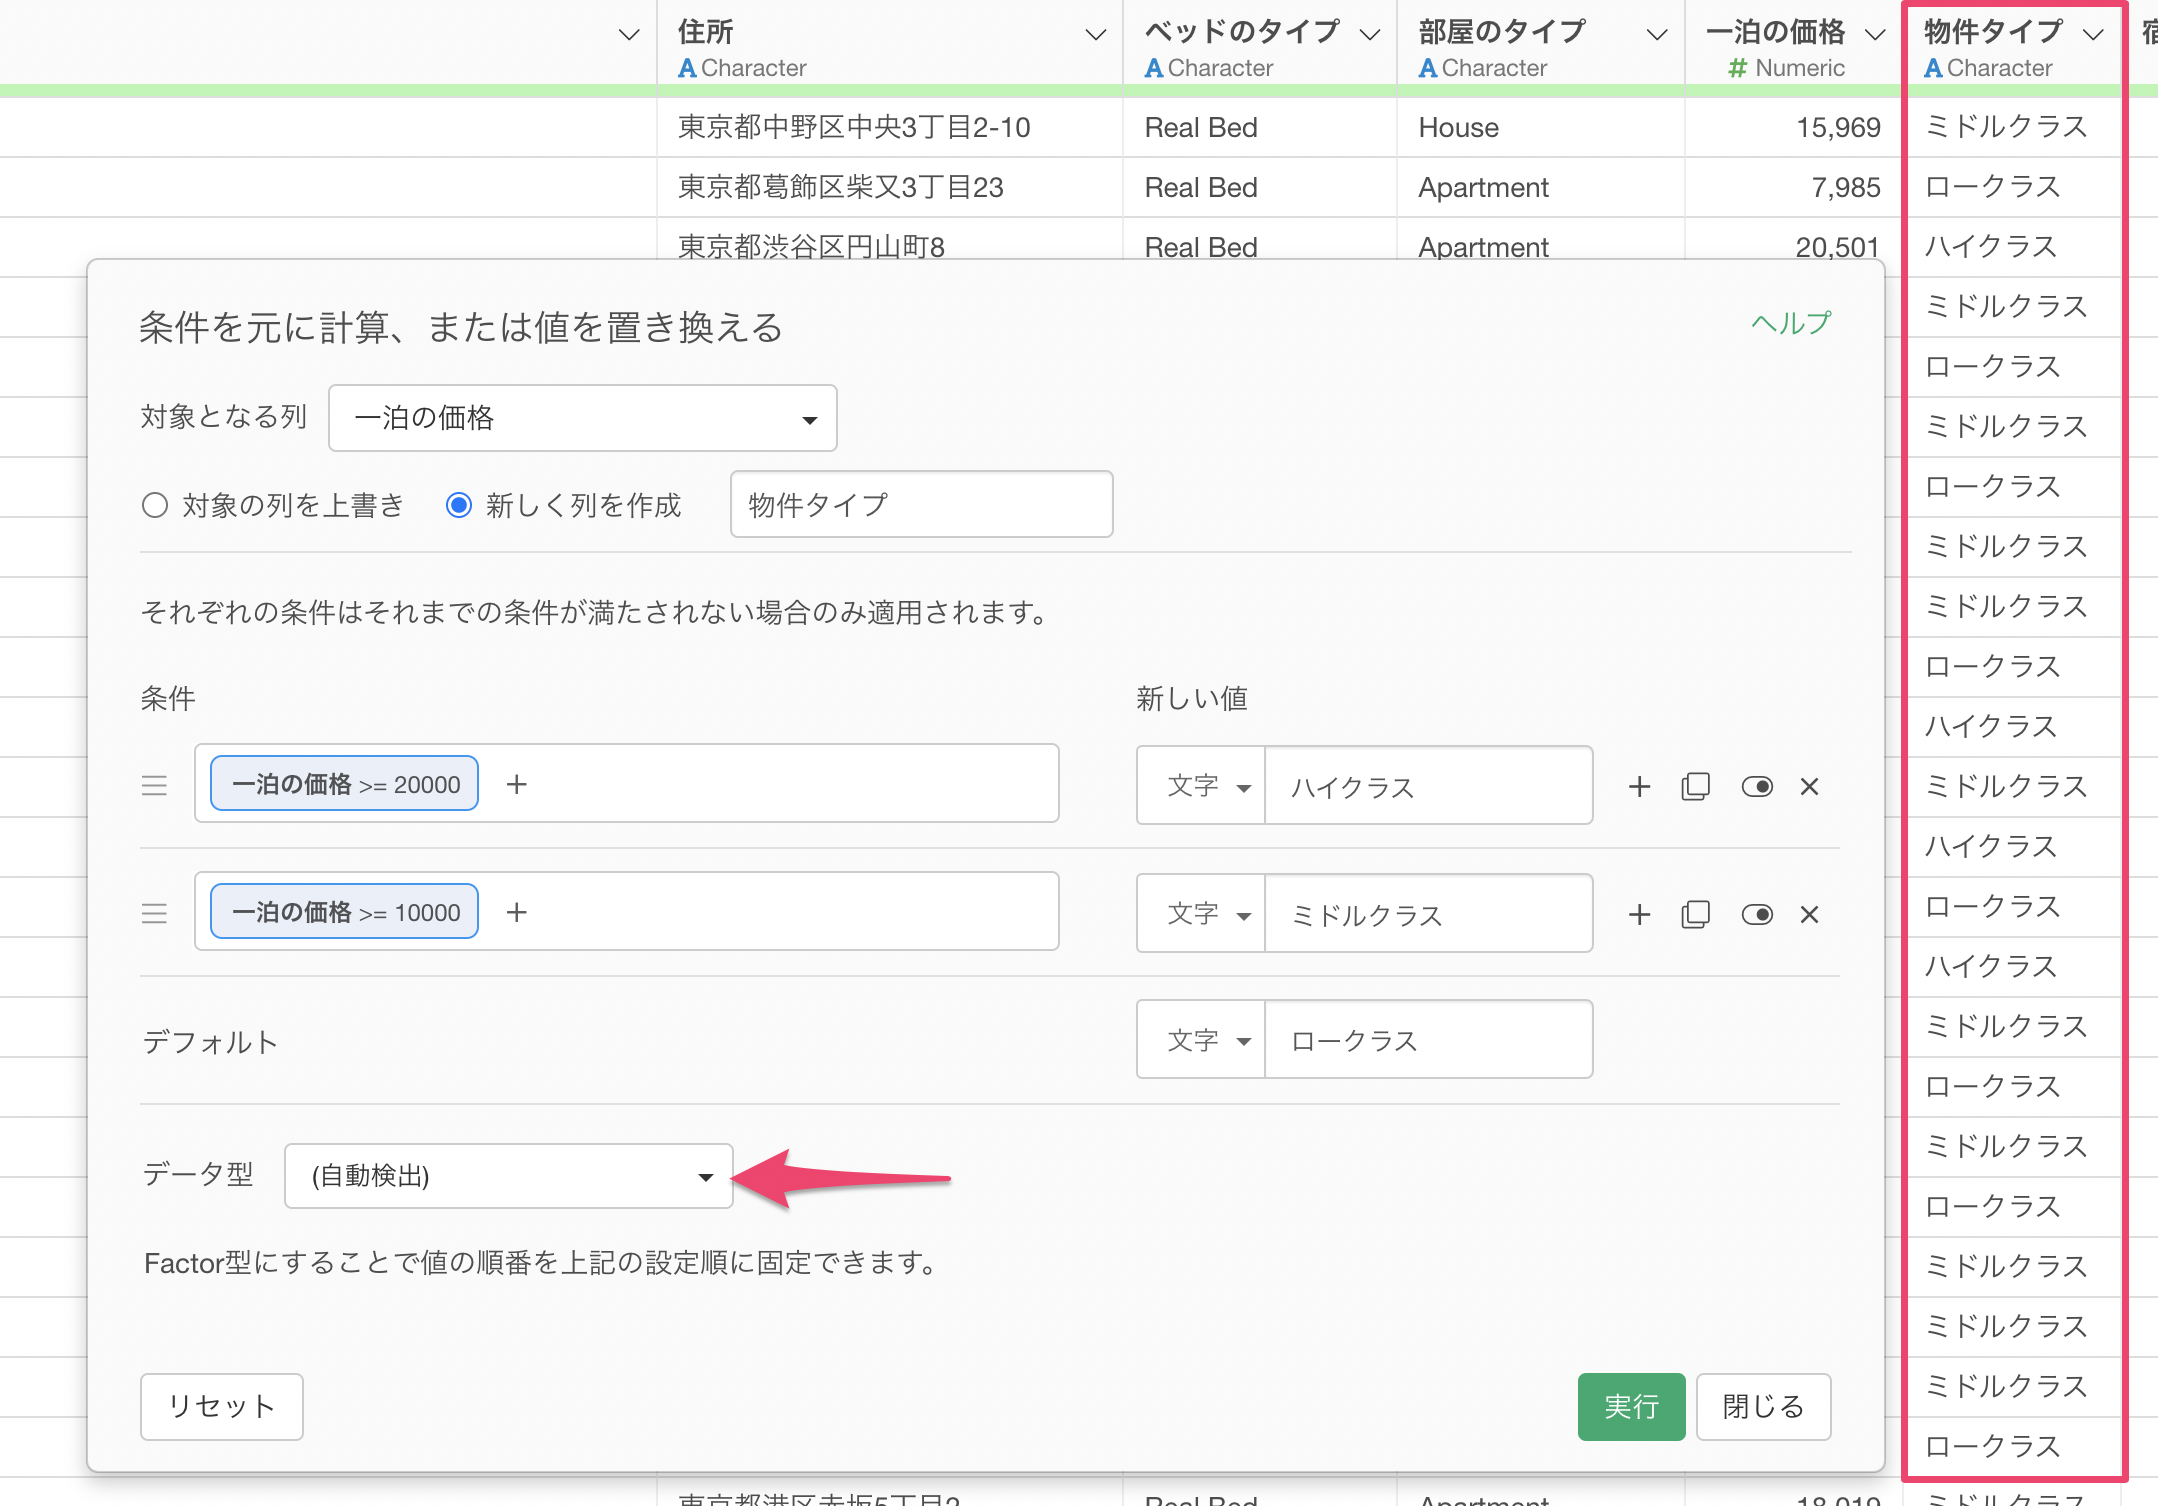
Task: Toggle enable switch for ハイクラス condition
Action: click(1756, 787)
